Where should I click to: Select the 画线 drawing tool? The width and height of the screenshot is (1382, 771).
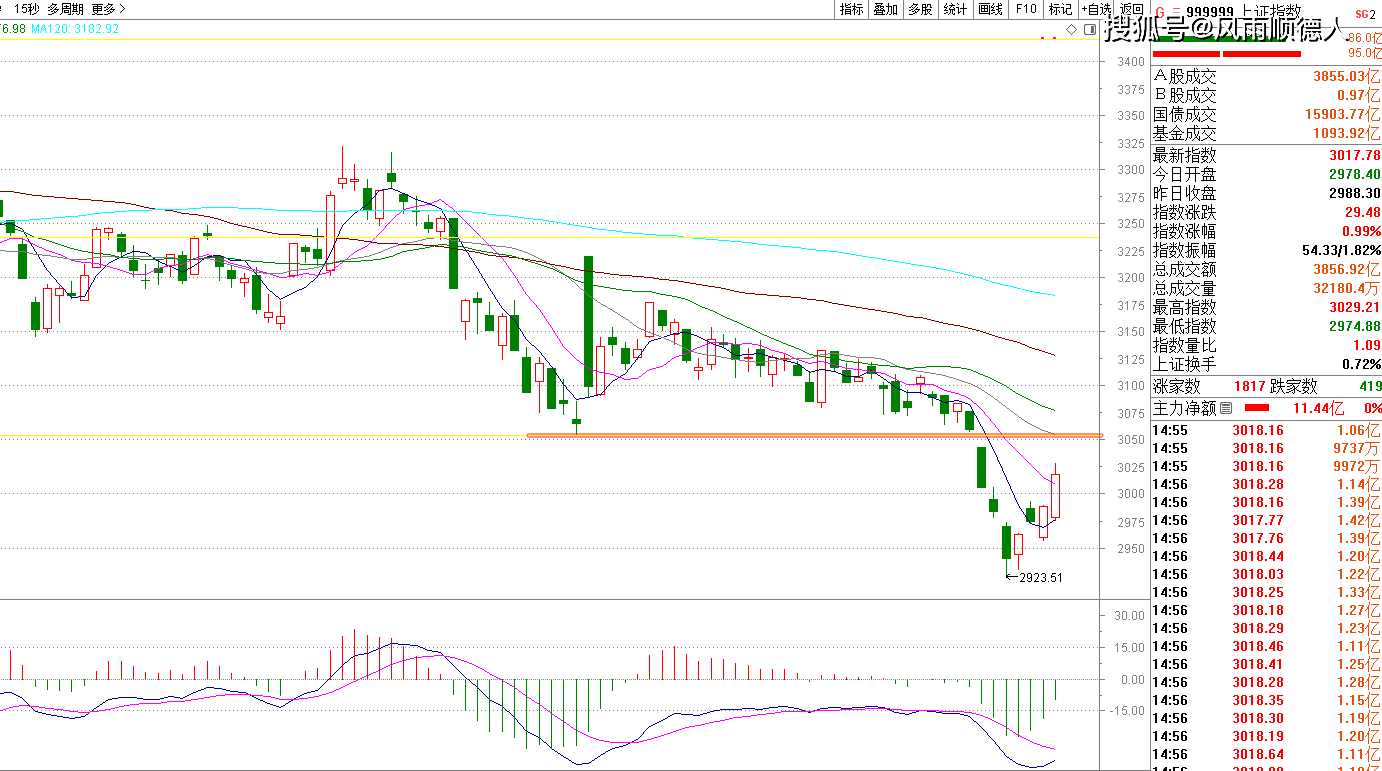pyautogui.click(x=990, y=9)
